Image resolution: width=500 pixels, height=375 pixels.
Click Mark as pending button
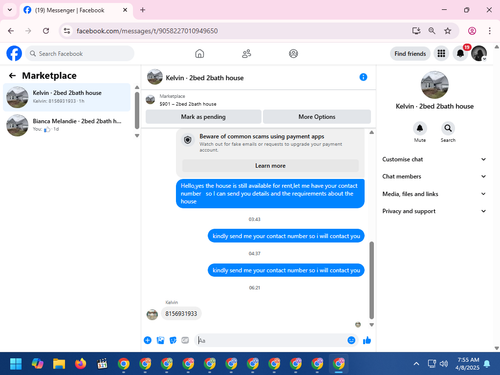click(203, 117)
